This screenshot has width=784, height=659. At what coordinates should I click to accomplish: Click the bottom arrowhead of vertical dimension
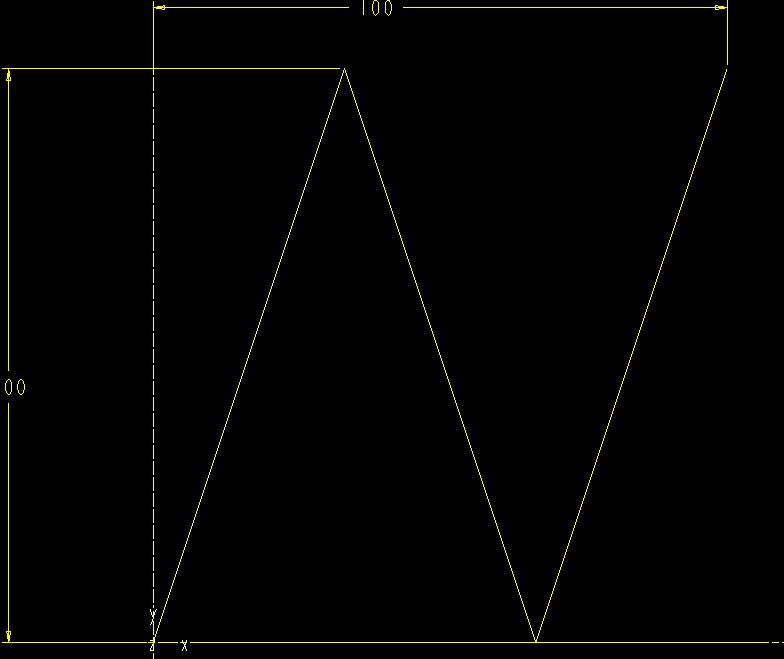click(8, 636)
